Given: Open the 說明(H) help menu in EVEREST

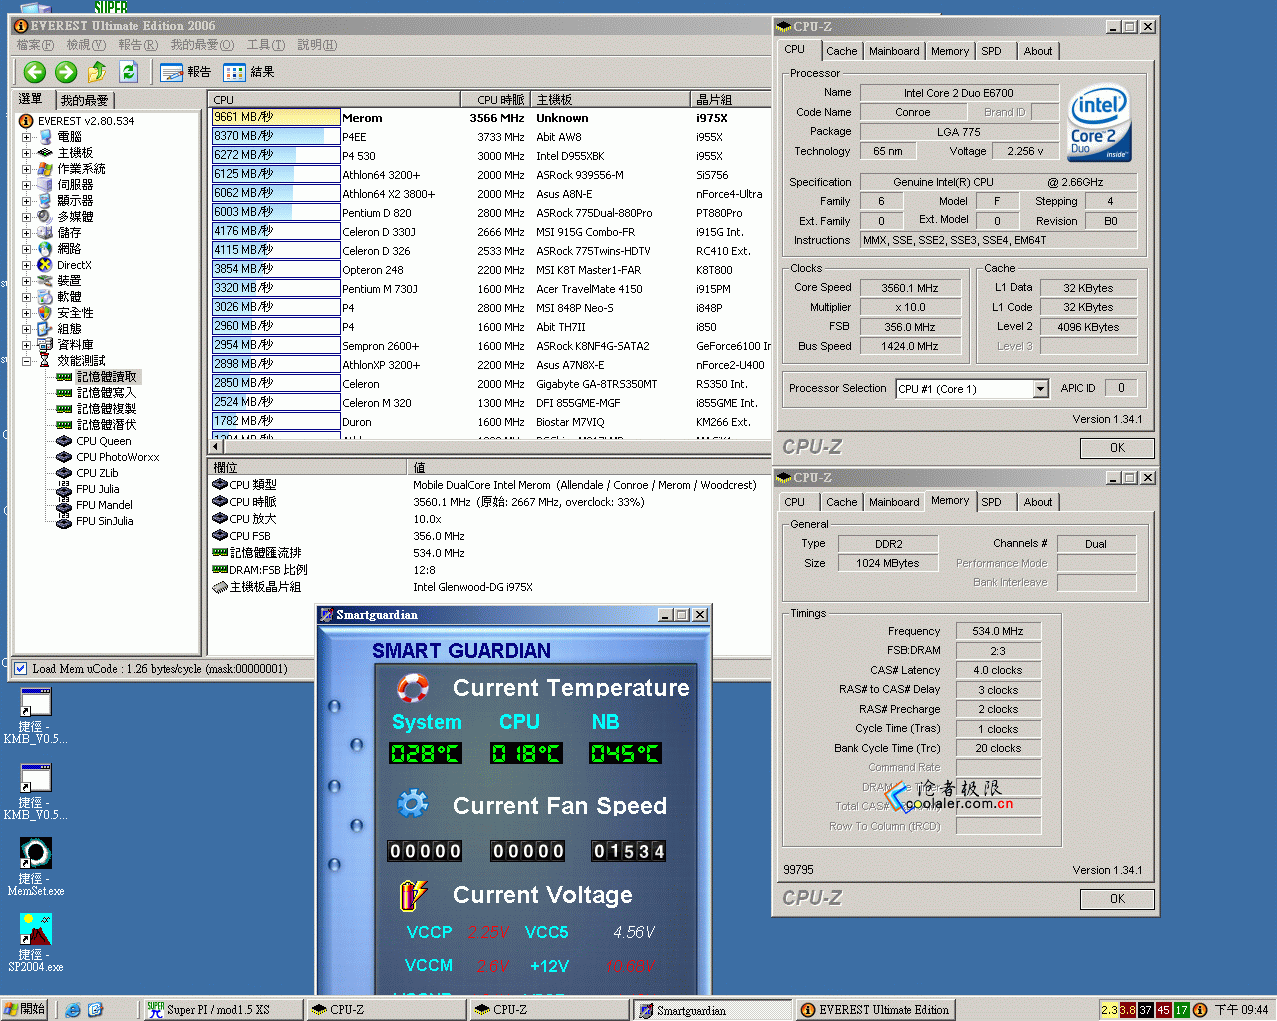Looking at the screenshot, I should [317, 45].
